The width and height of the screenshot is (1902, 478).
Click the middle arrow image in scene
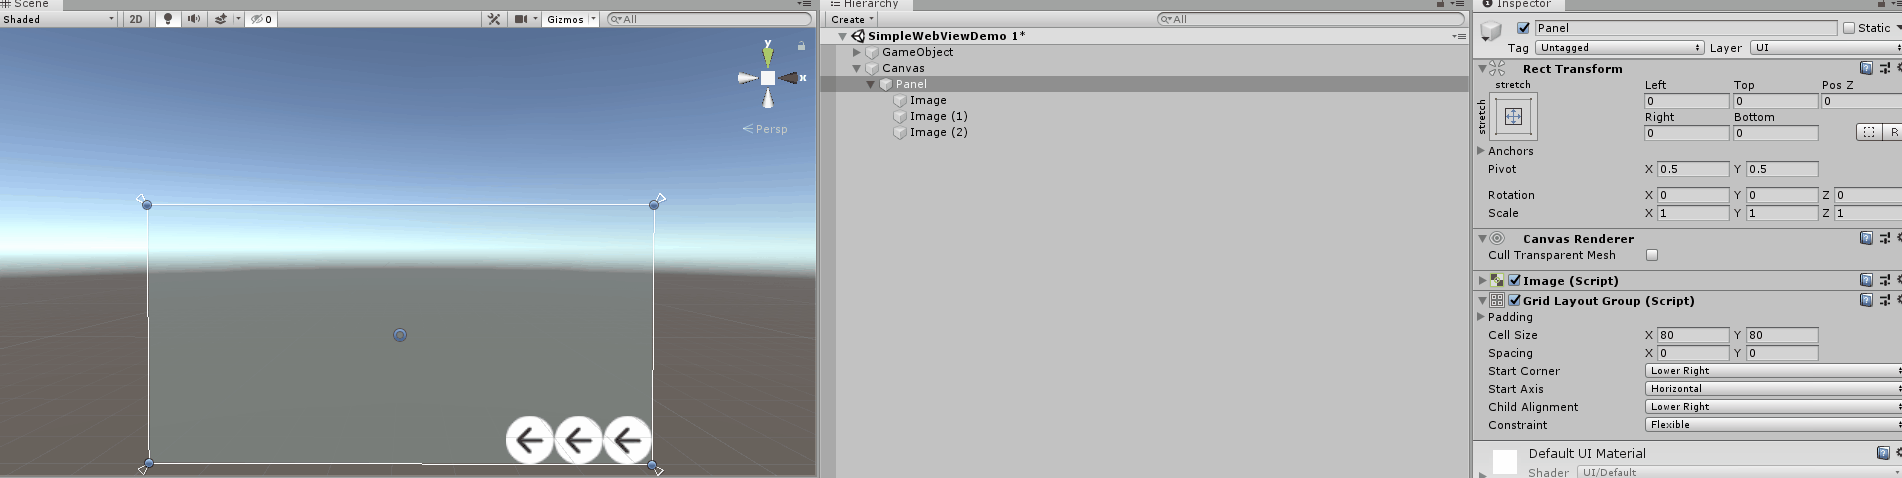pyautogui.click(x=578, y=440)
